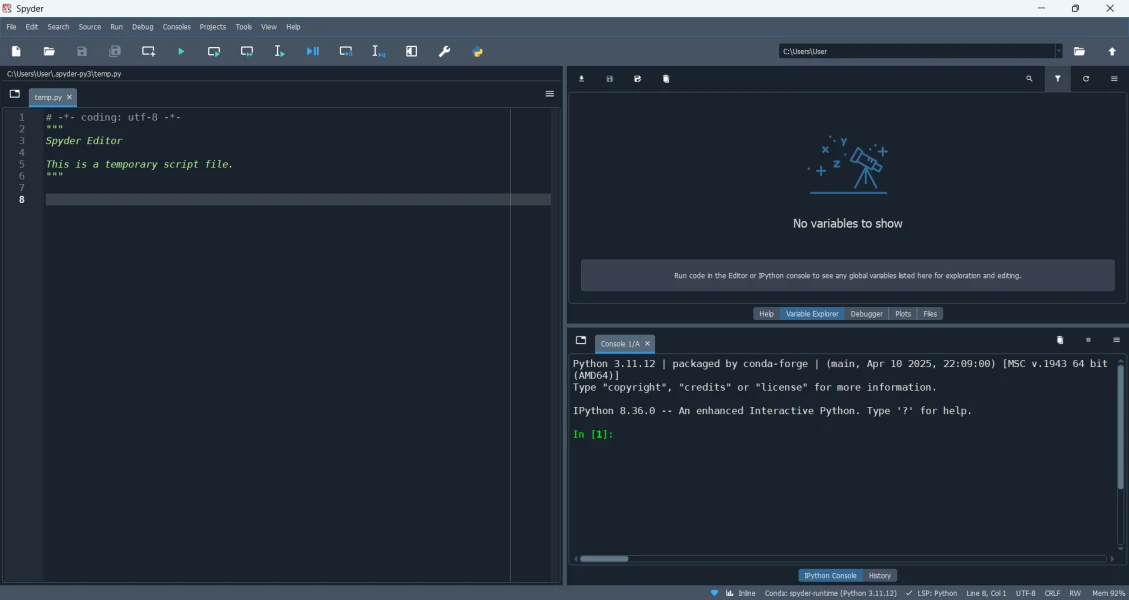Click the LSP: Python status indicator
The height and width of the screenshot is (600, 1129).
(932, 594)
